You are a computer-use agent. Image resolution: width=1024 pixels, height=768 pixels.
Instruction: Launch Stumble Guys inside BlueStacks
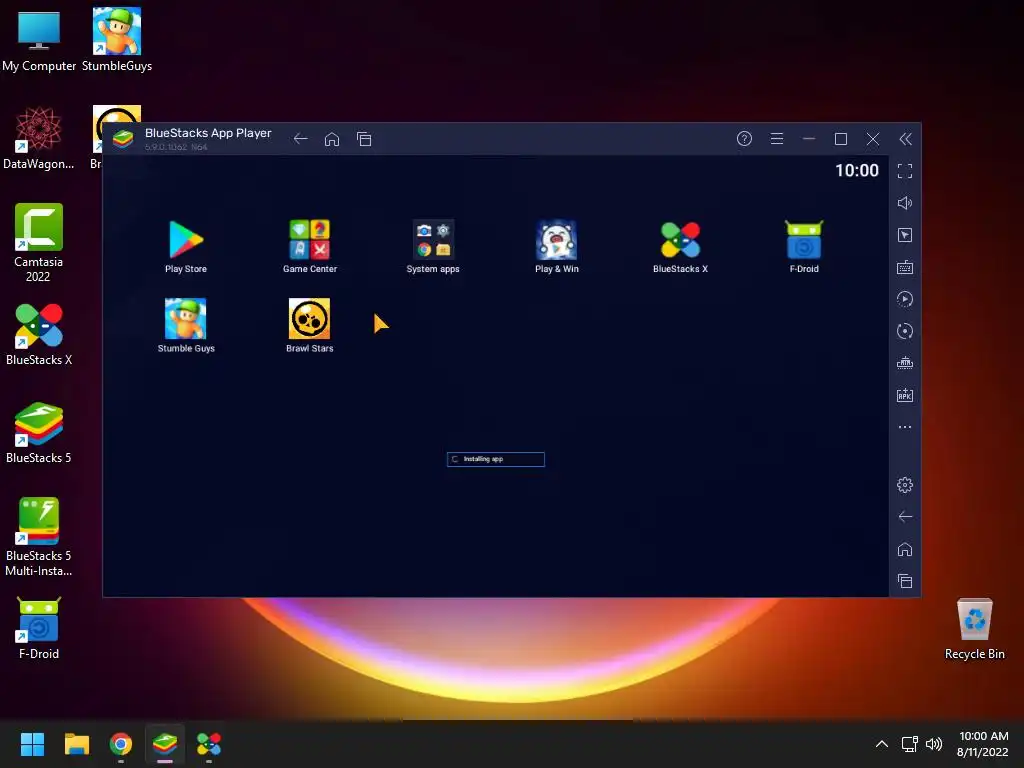186,325
